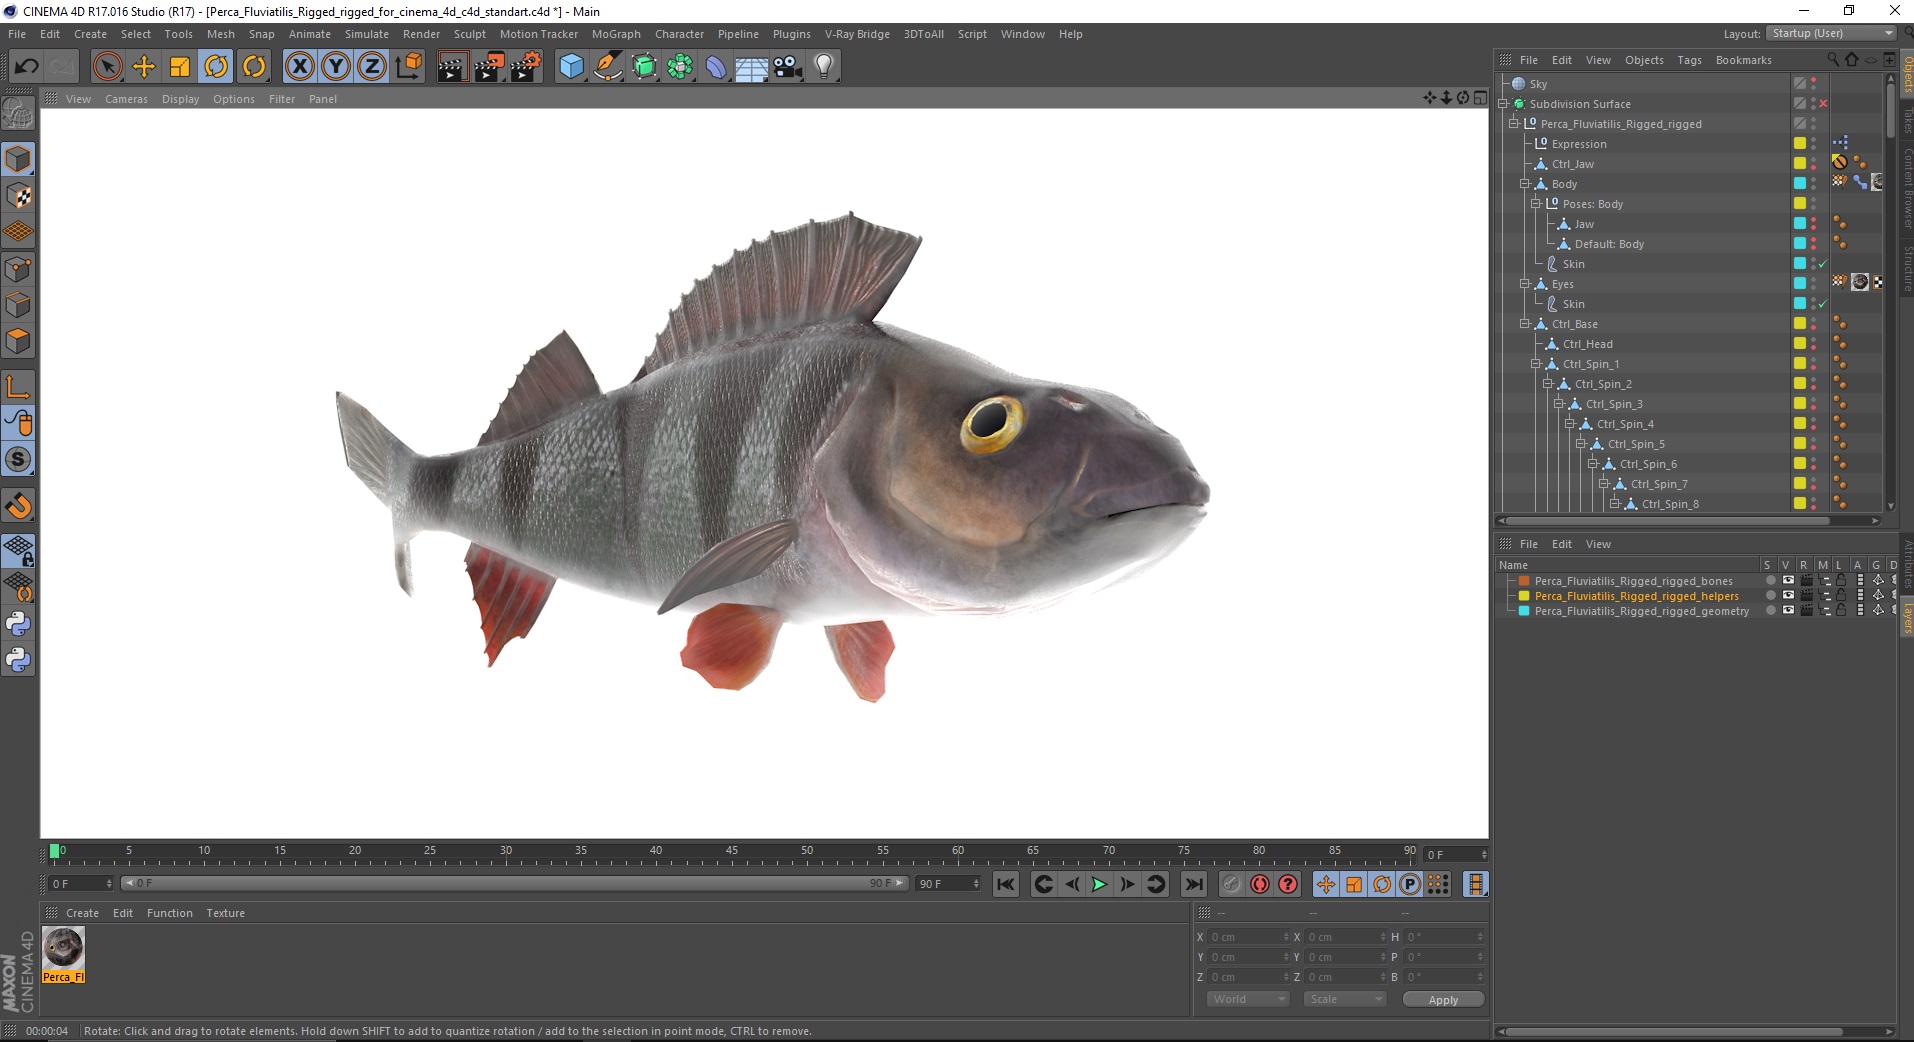This screenshot has width=1914, height=1042.
Task: Open the spline pen tool
Action: point(607,67)
